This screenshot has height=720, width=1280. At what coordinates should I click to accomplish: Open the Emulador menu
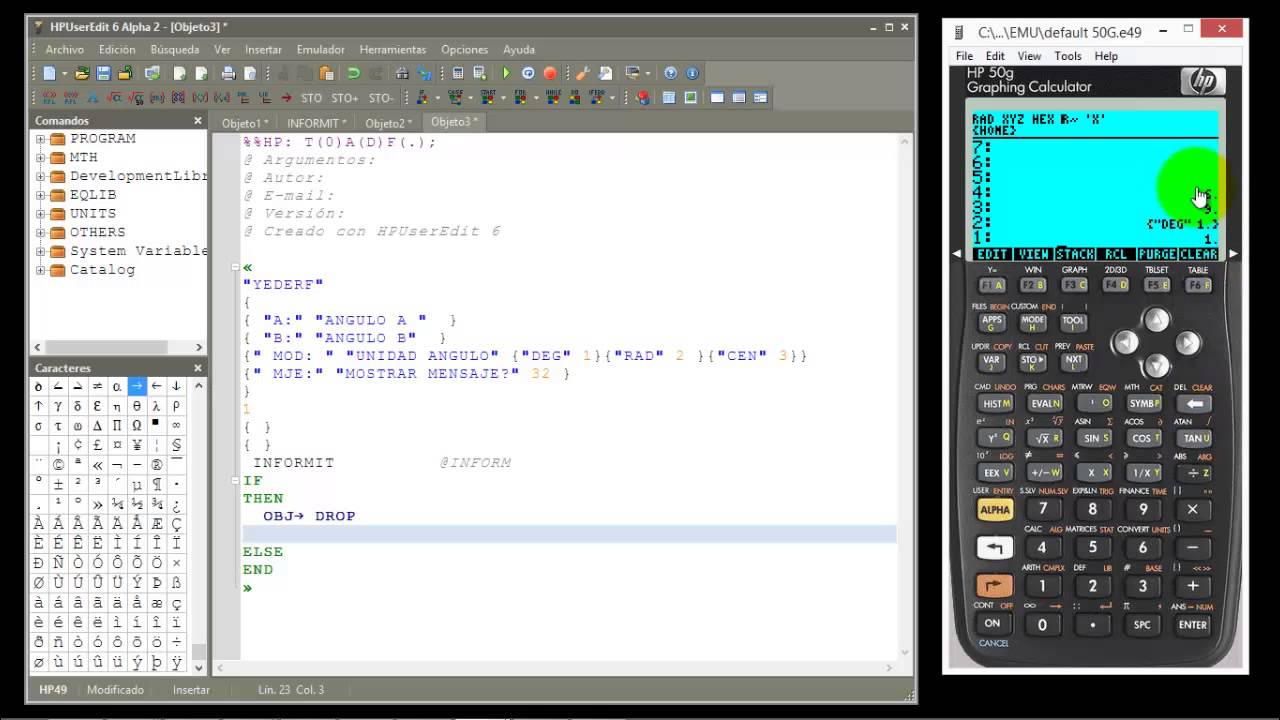click(320, 49)
